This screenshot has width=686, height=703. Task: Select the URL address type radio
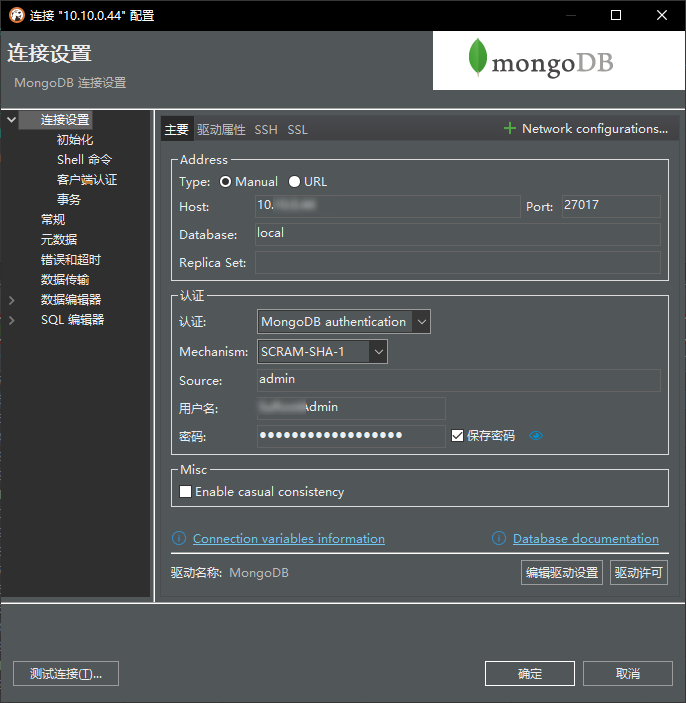295,182
